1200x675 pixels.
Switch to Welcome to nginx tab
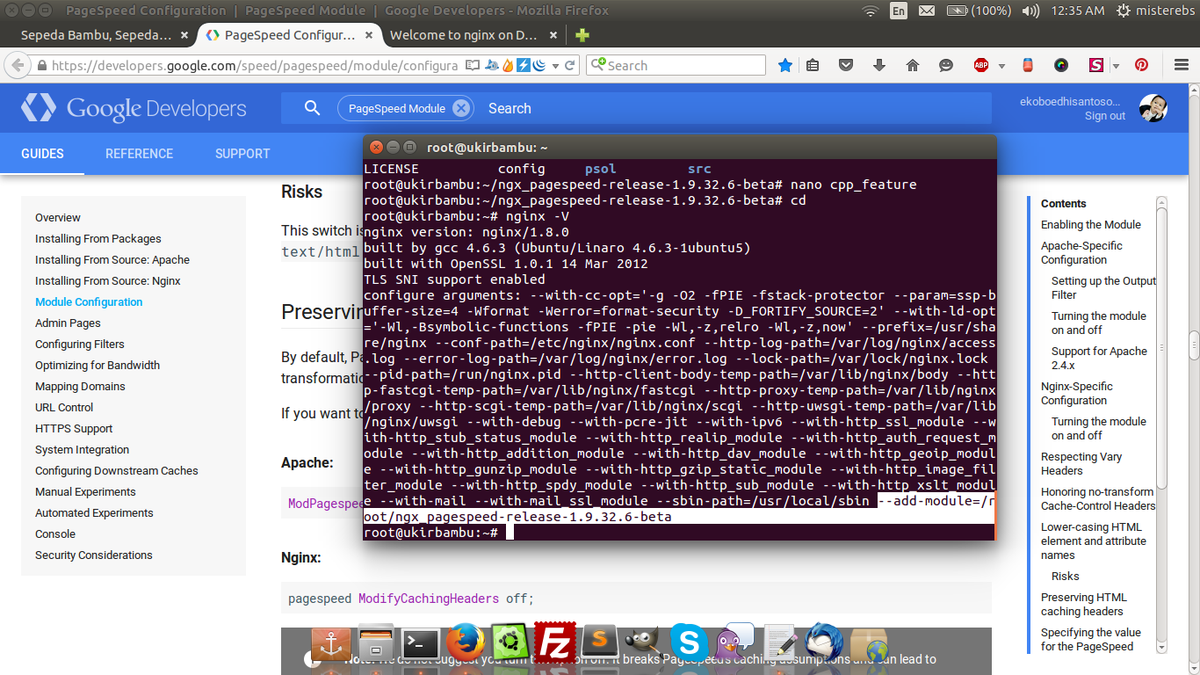(464, 35)
